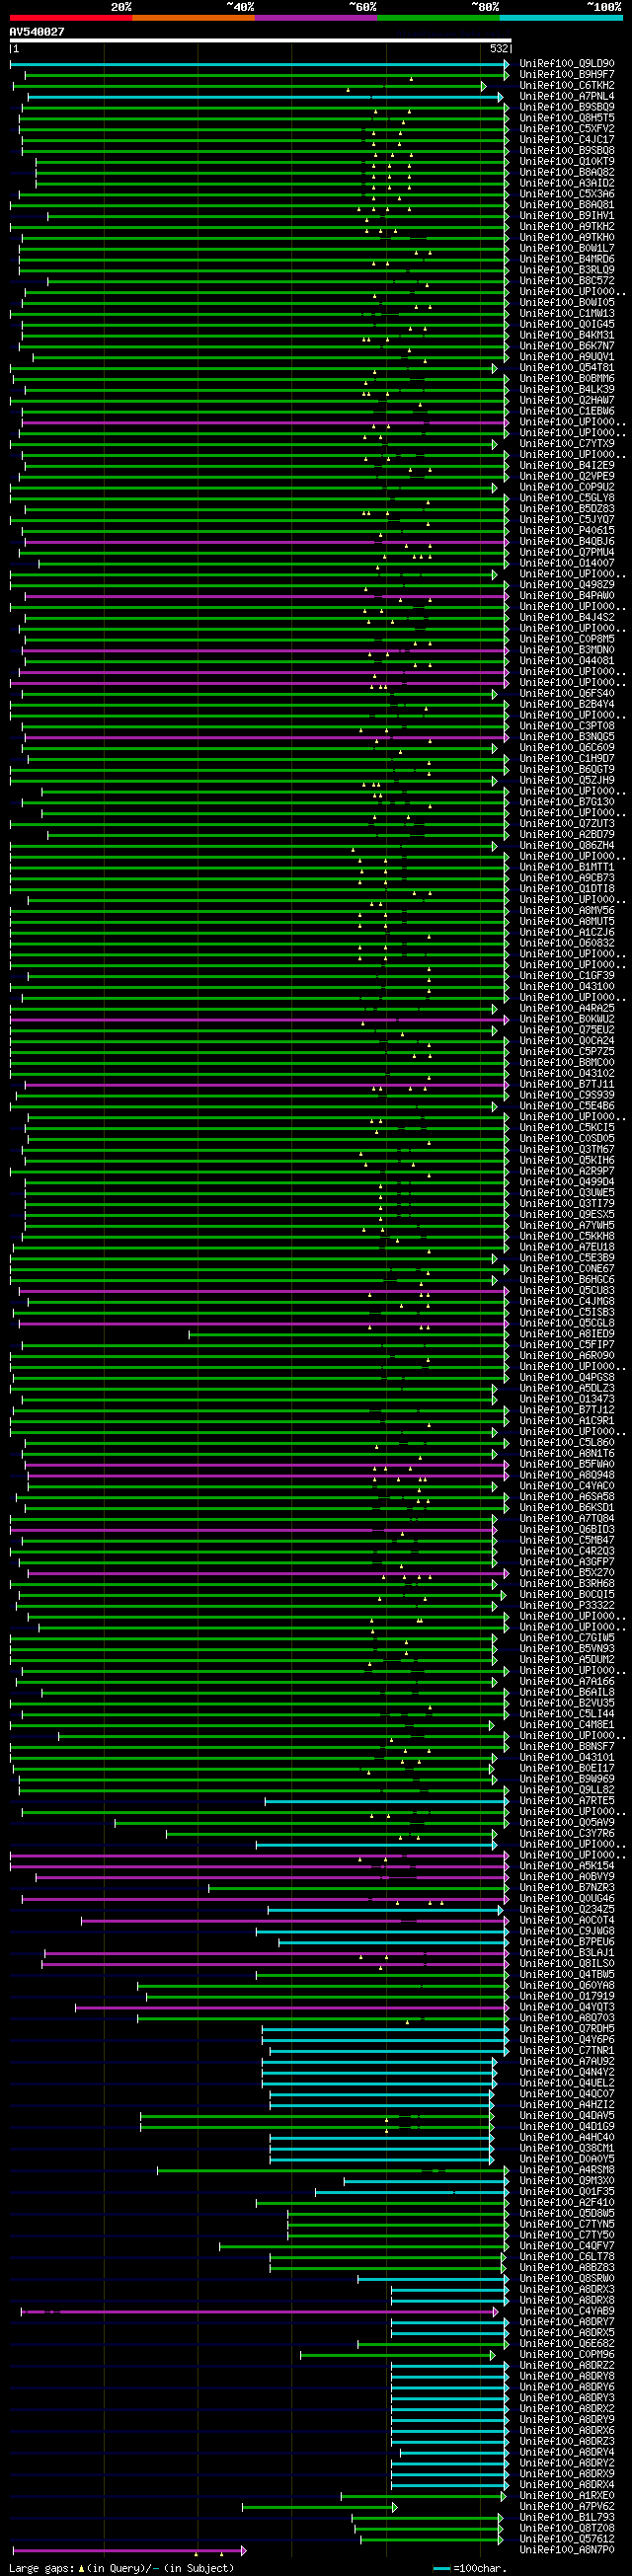The width and height of the screenshot is (632, 2576).
Task: Click the purple ~60% identity legend segment
Action: click(316, 17)
